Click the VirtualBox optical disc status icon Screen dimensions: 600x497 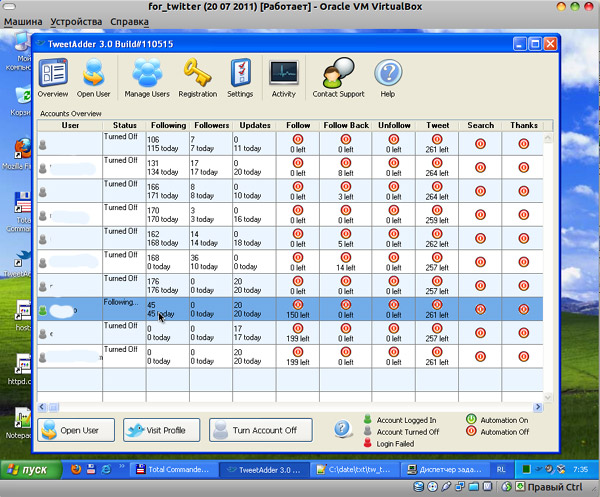(x=432, y=487)
